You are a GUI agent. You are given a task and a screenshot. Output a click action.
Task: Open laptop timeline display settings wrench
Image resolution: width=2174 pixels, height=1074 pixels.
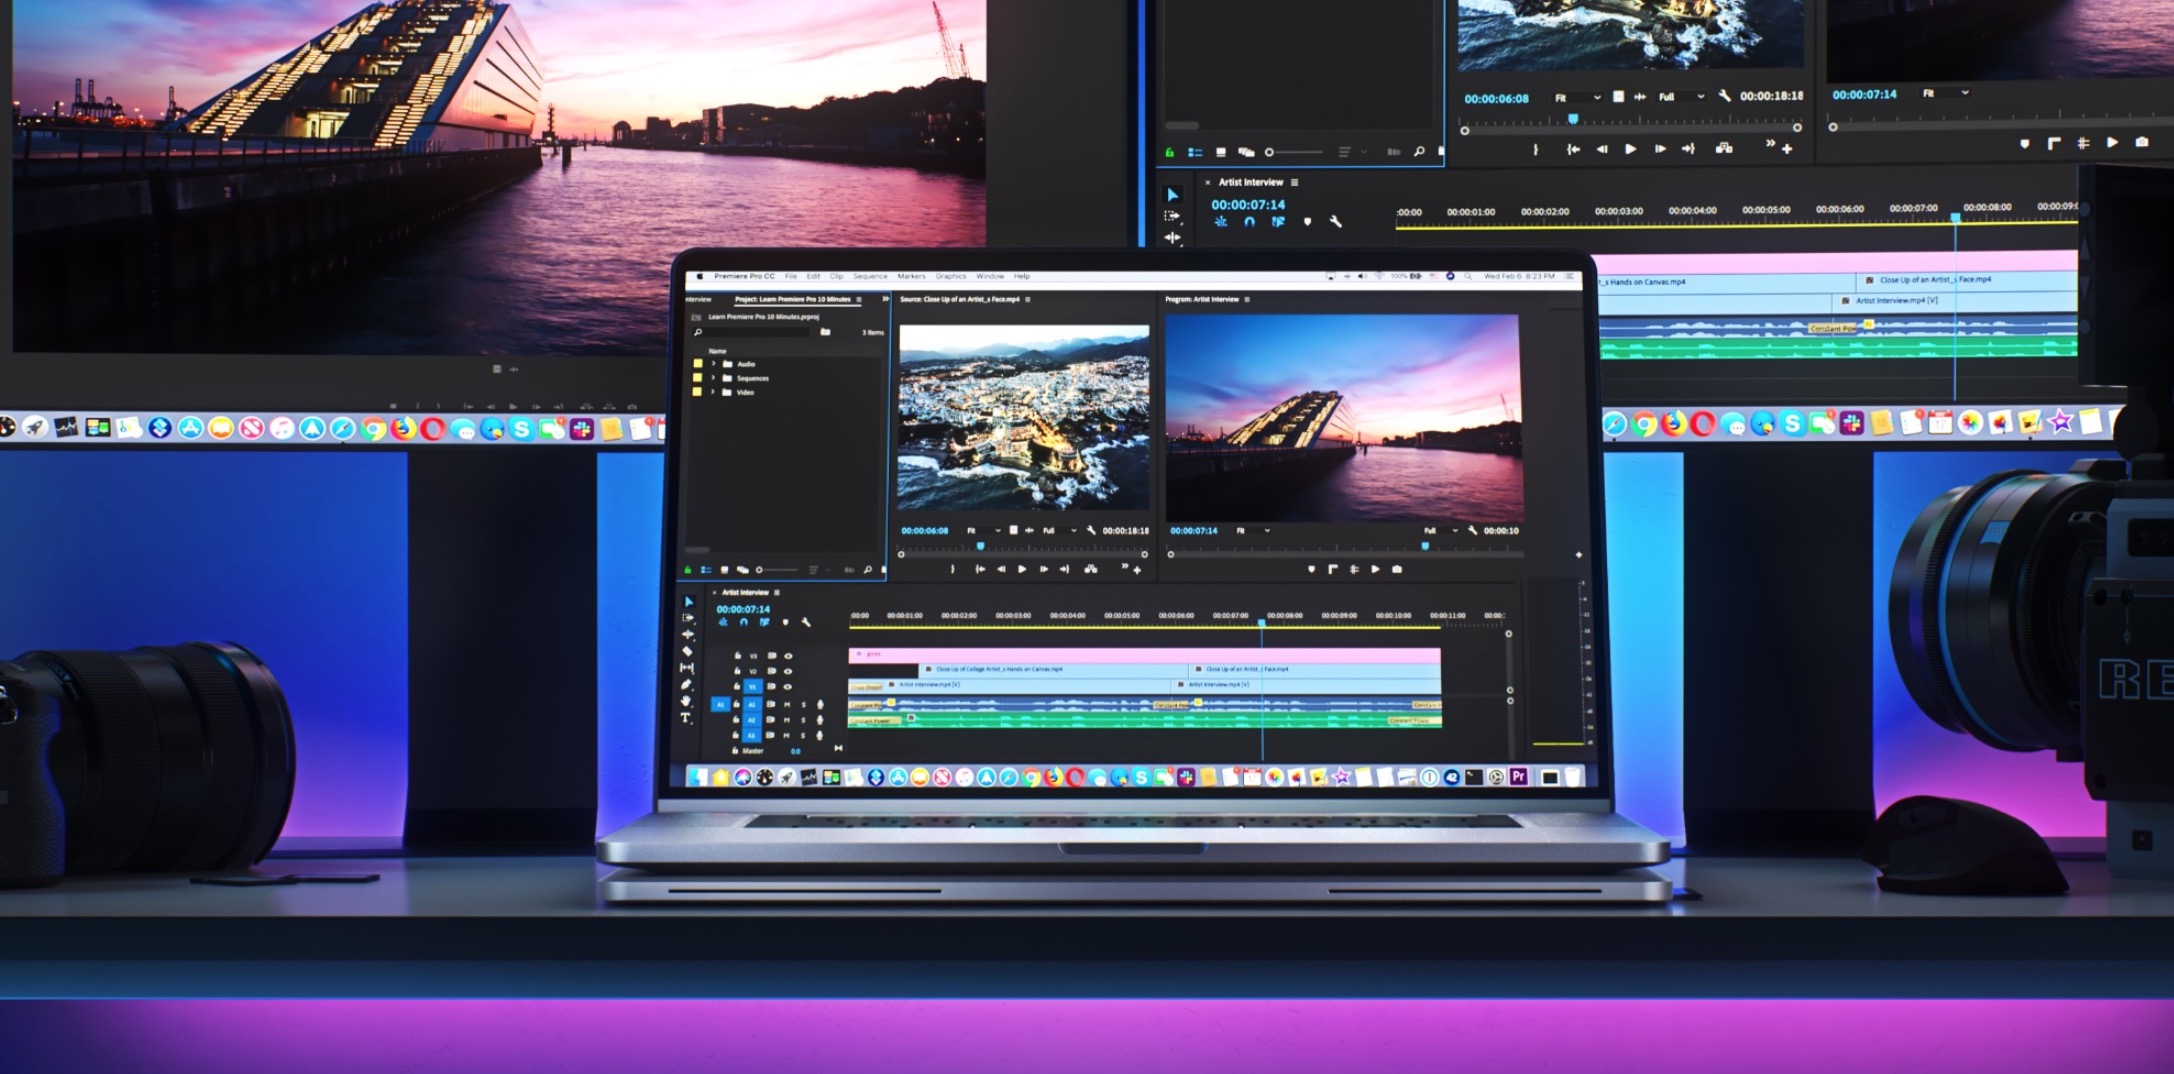(x=806, y=622)
